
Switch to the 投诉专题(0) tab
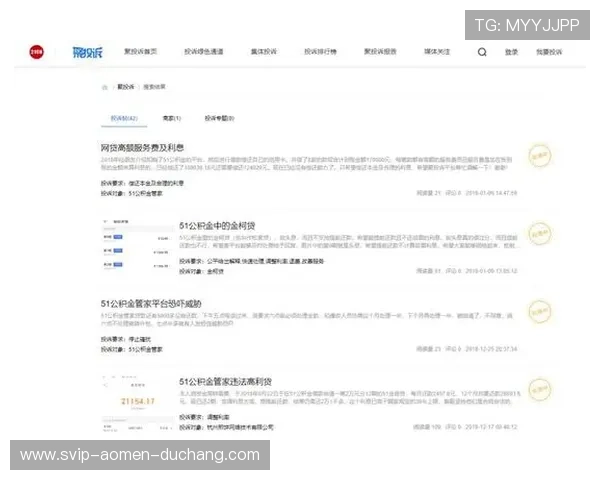(219, 118)
